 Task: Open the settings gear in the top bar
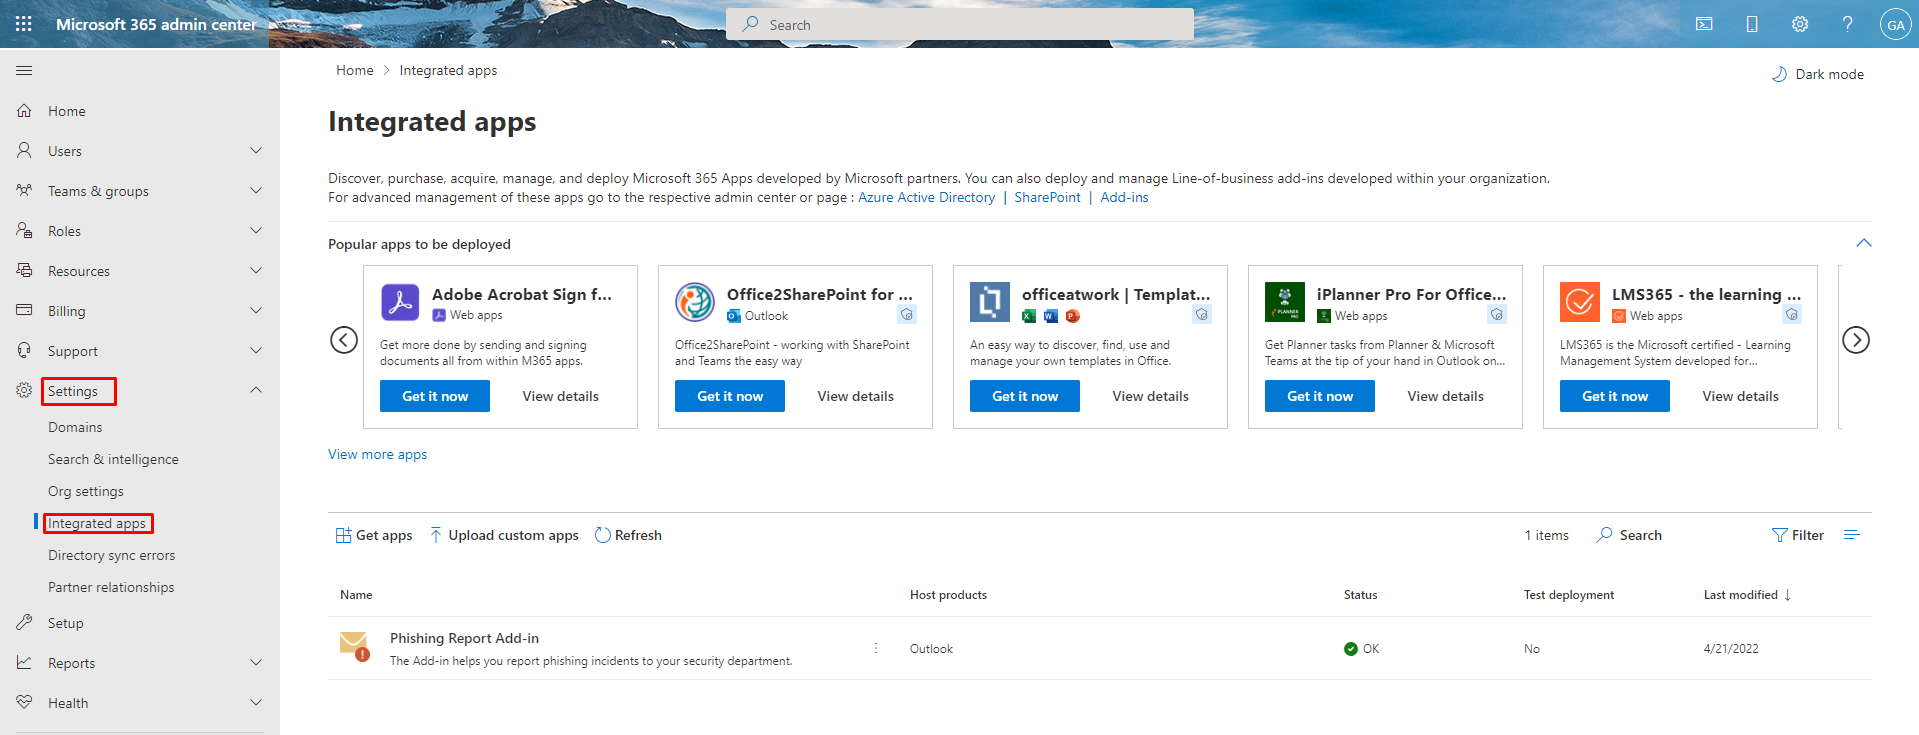click(1800, 24)
